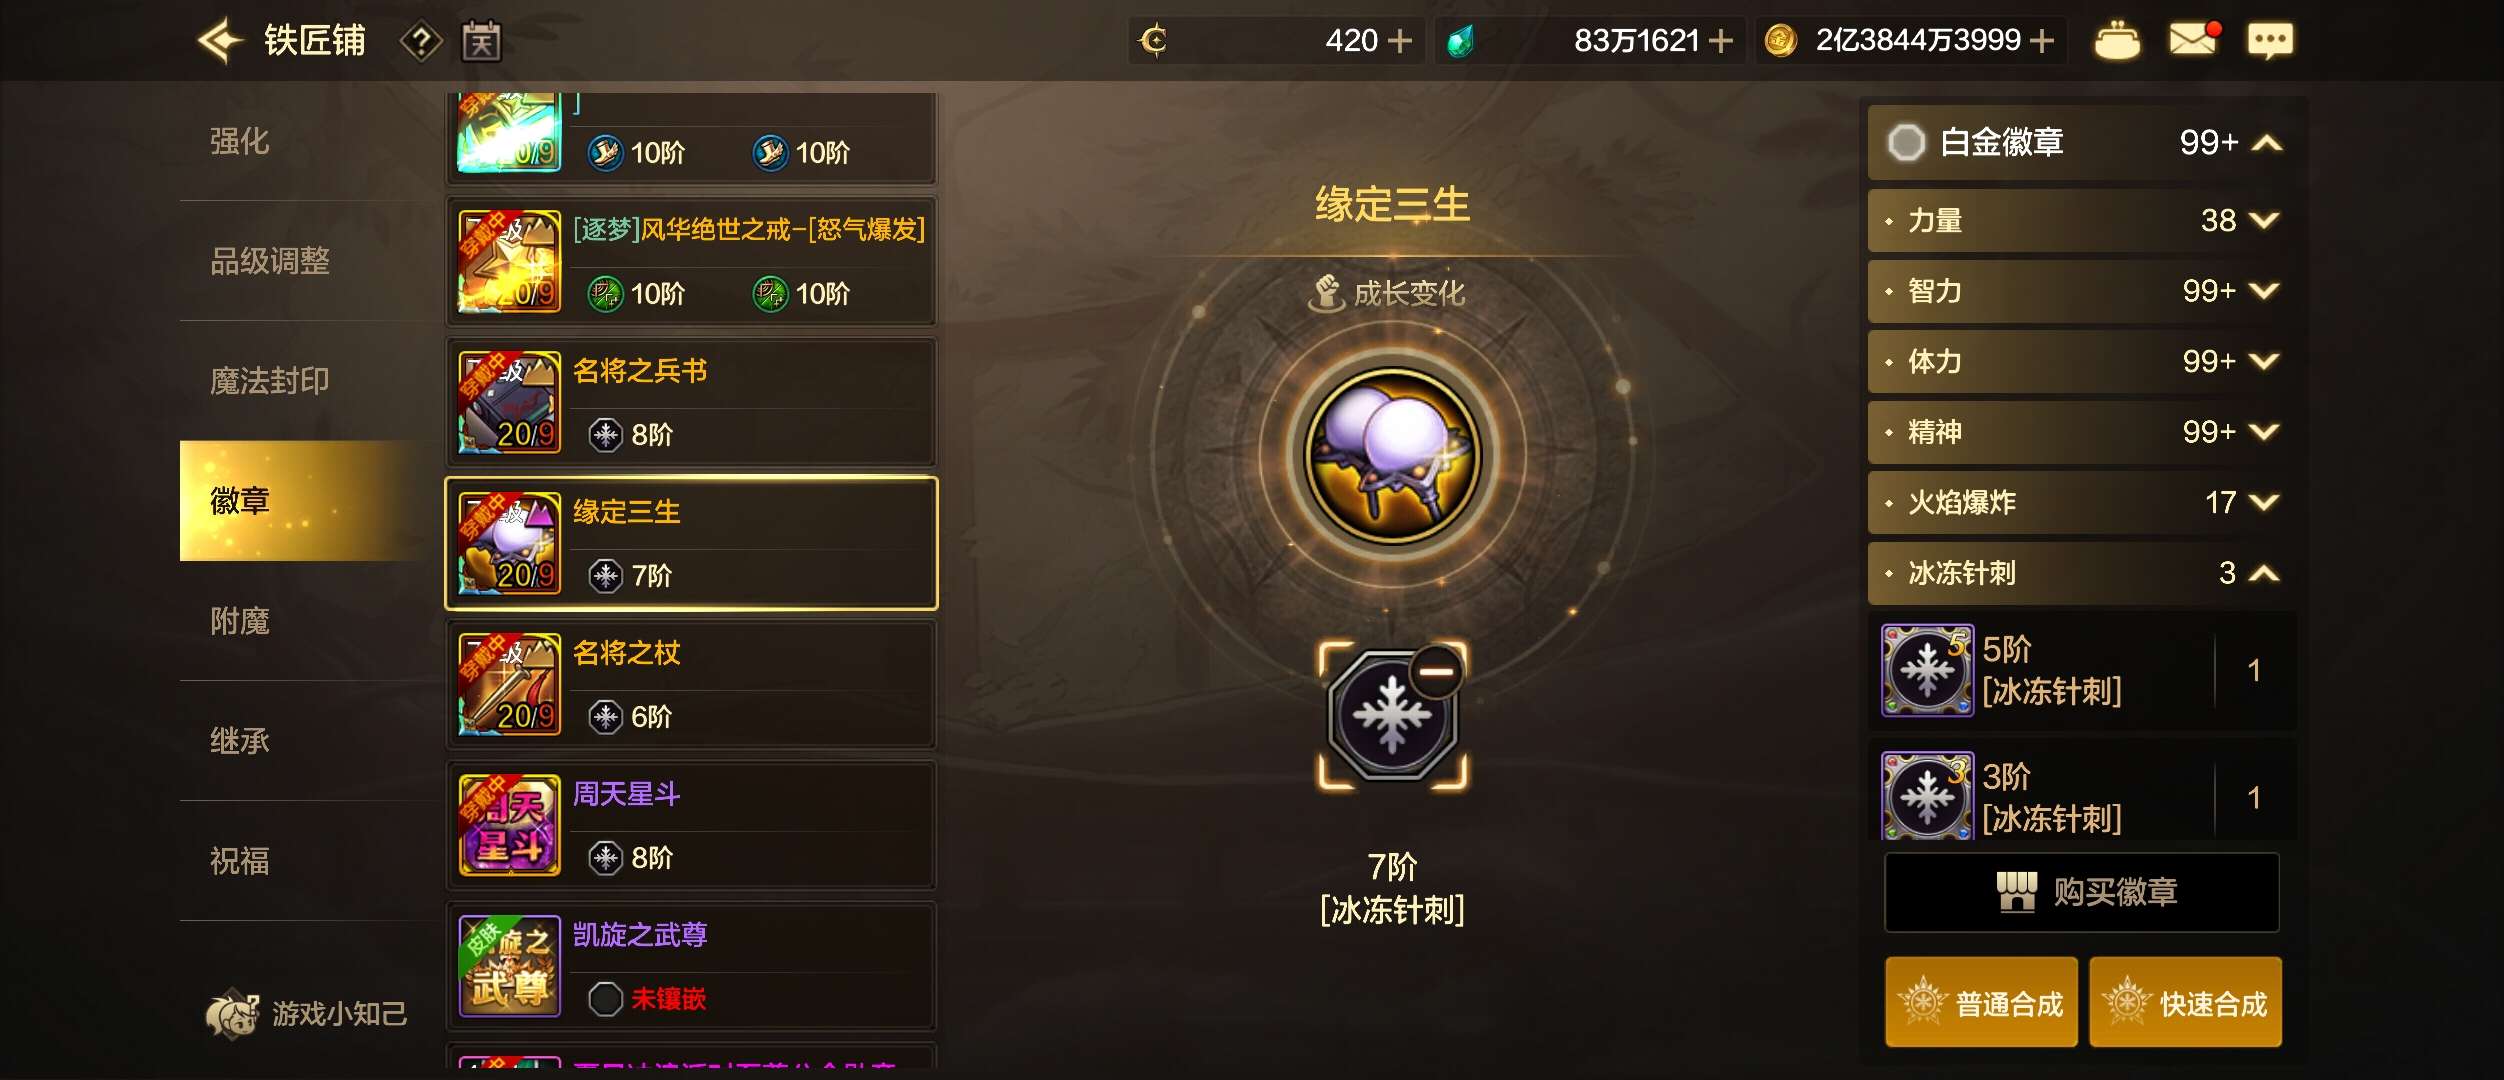
Task: Open the money pouch icon
Action: pyautogui.click(x=2117, y=41)
